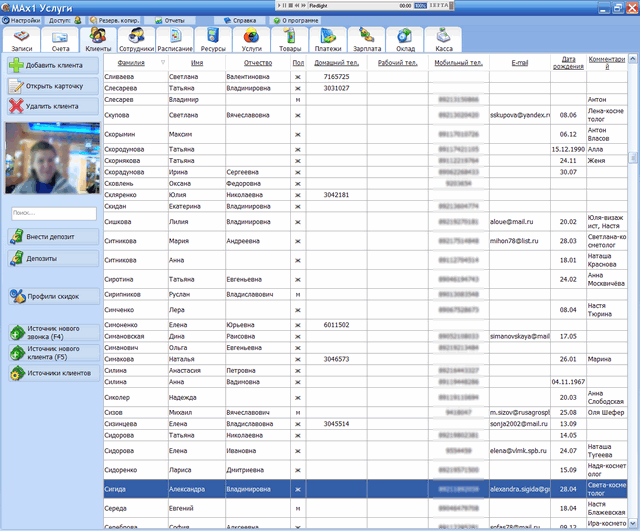Sort by Домашний тел. column header
Viewport: 640px width, 531px height.
(336, 63)
